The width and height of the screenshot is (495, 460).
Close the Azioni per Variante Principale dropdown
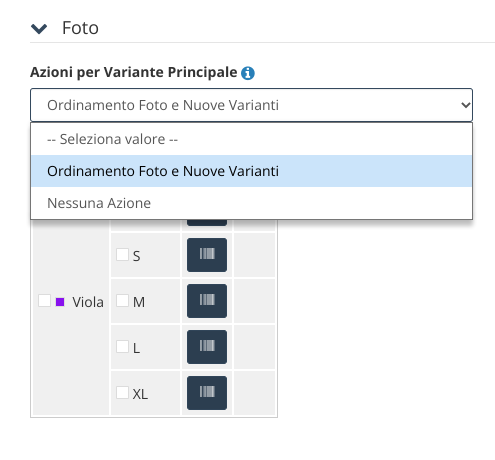tap(251, 105)
